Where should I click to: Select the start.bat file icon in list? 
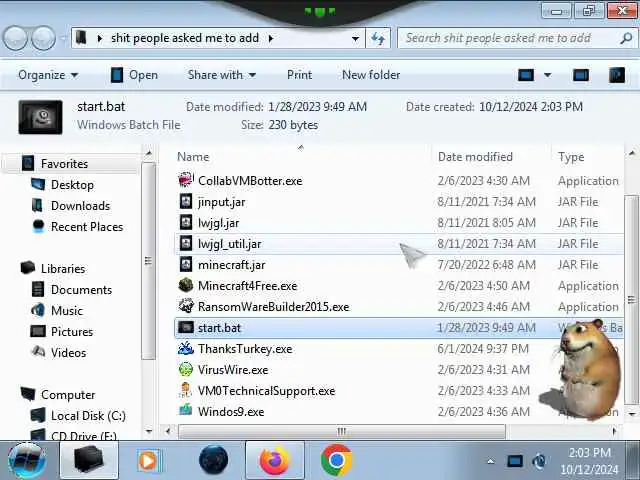pos(186,327)
